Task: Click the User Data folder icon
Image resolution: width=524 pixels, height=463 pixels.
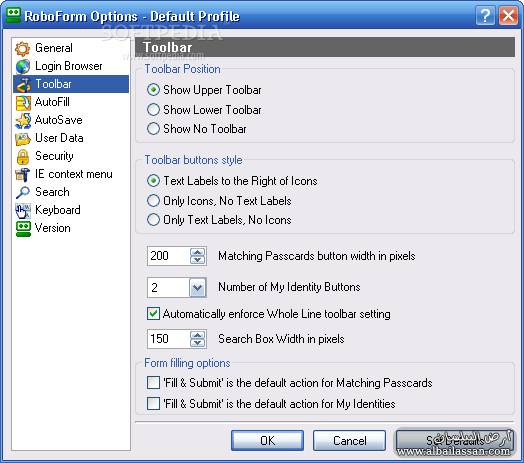Action: (22, 138)
